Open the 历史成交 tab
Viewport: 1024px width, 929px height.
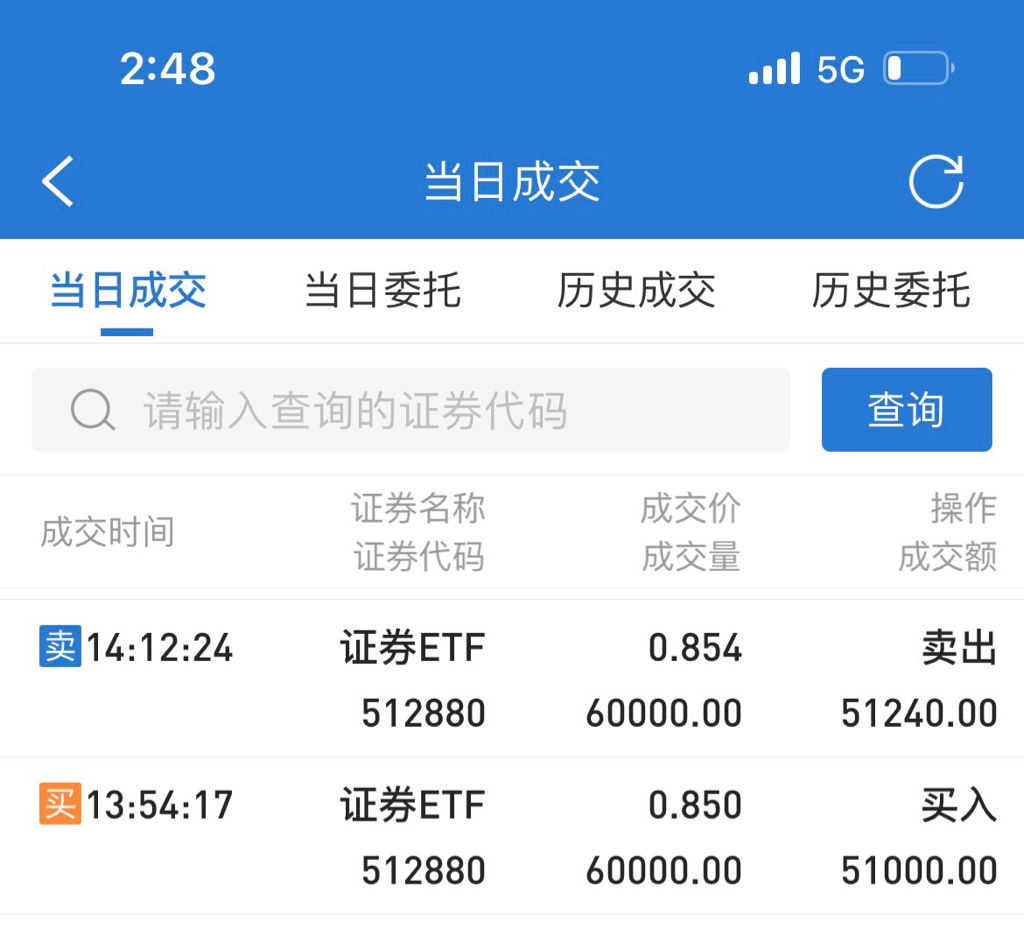coord(636,290)
